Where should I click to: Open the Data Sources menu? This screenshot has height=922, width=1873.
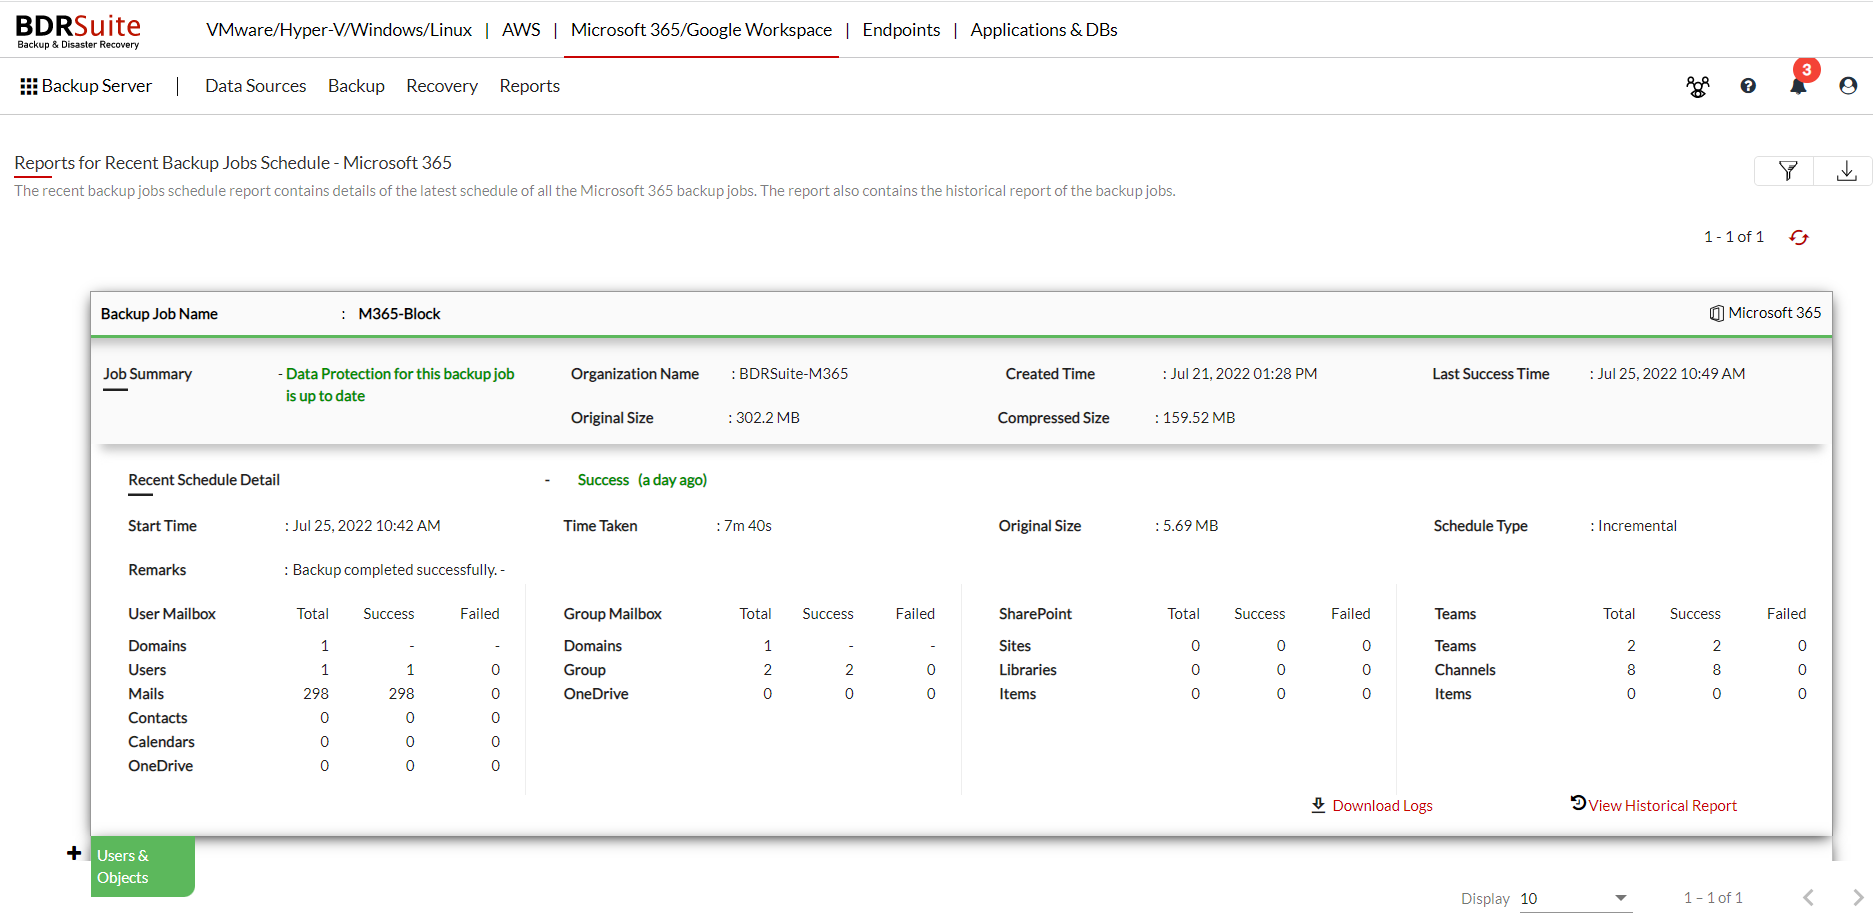(x=256, y=86)
